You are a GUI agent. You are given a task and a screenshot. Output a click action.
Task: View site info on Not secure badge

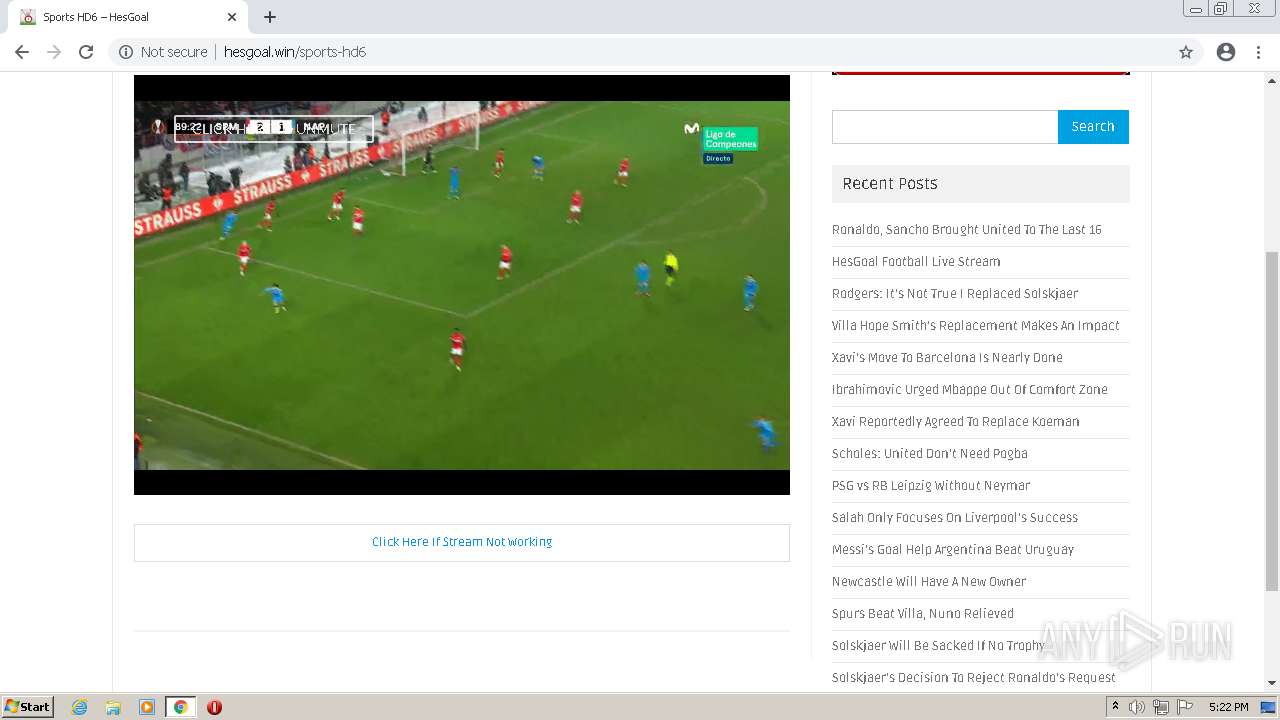(164, 52)
